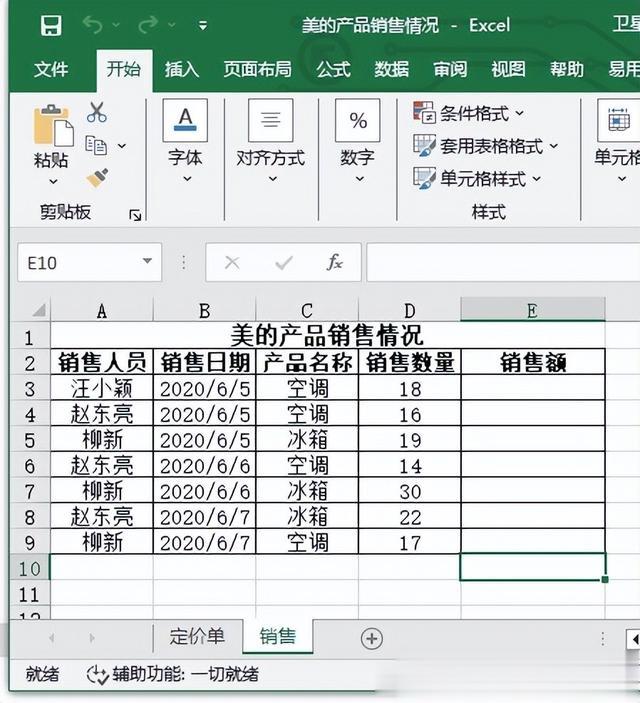Click the Insert Function fx icon
This screenshot has width=640, height=703.
coord(335,262)
